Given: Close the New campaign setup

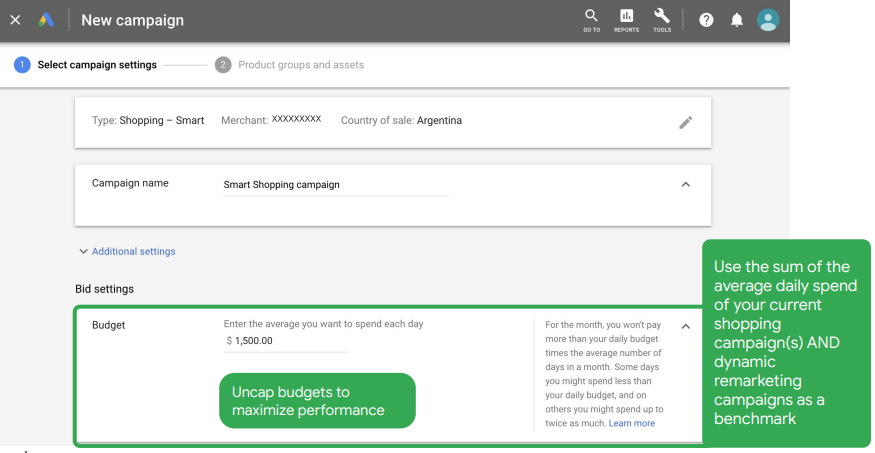Looking at the screenshot, I should tap(16, 20).
